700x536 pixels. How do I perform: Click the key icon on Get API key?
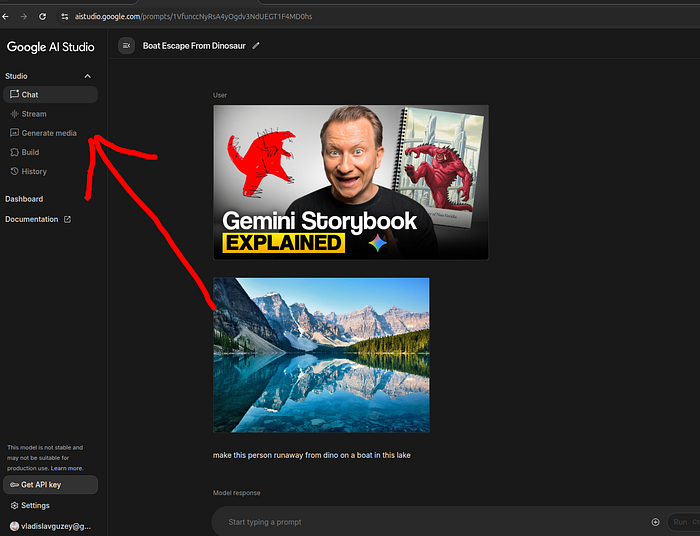point(14,485)
